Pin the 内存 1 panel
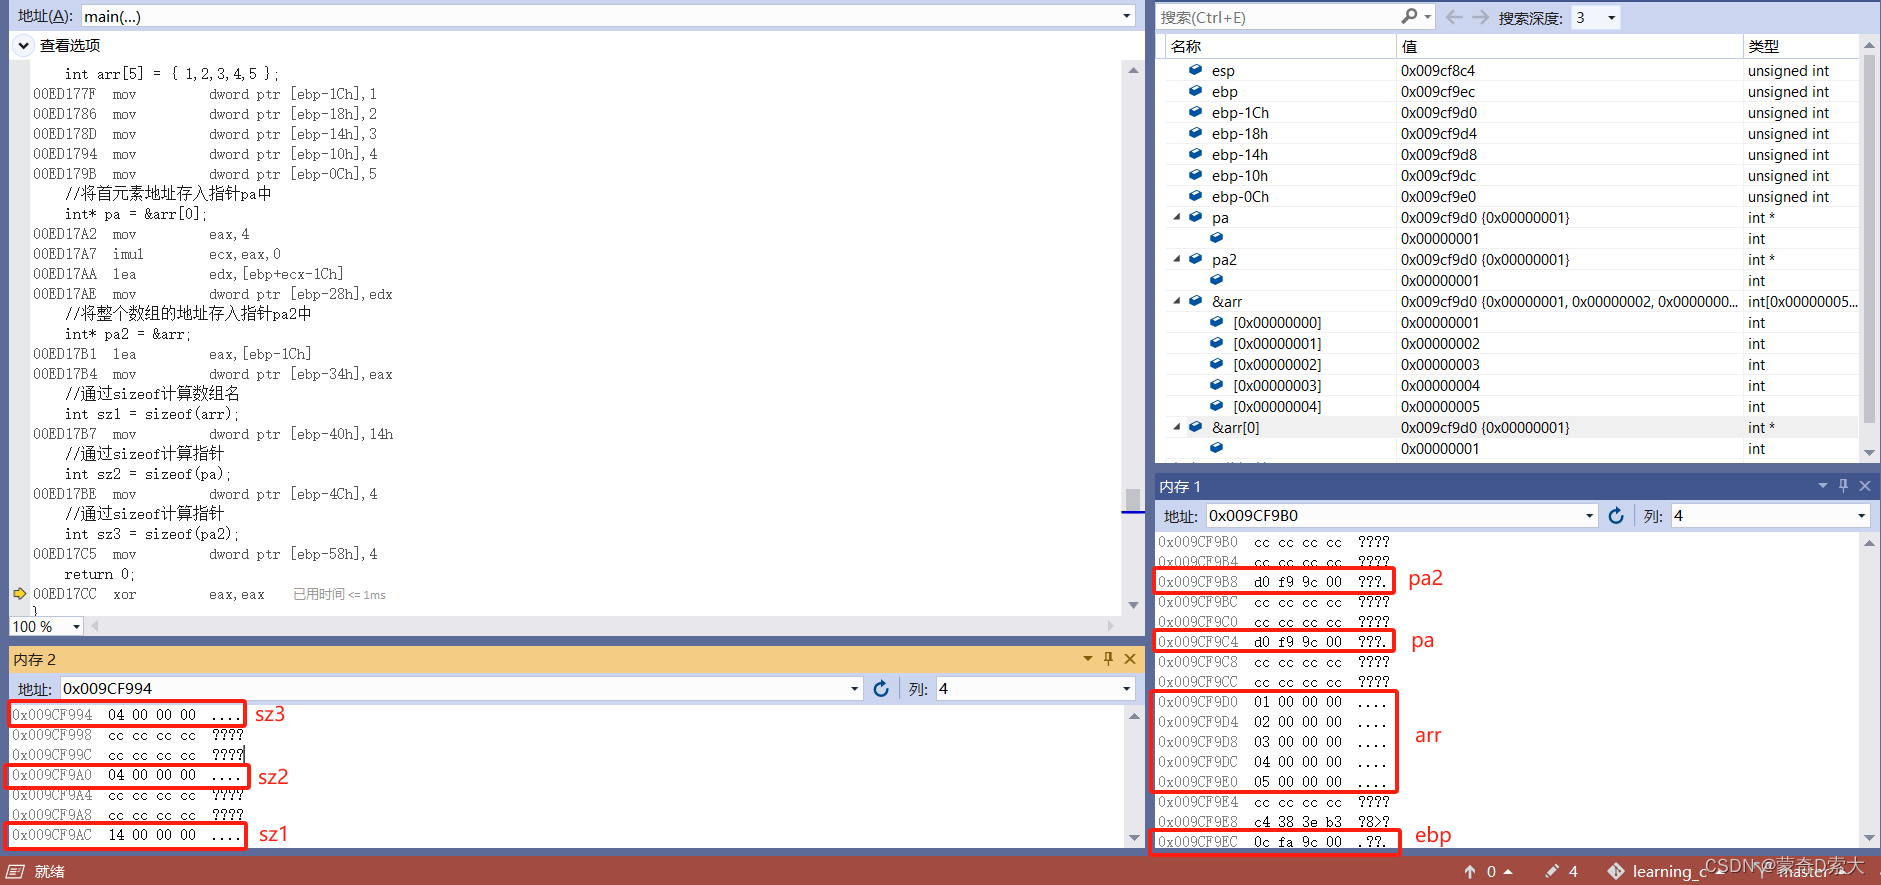This screenshot has width=1881, height=885. pos(1844,486)
